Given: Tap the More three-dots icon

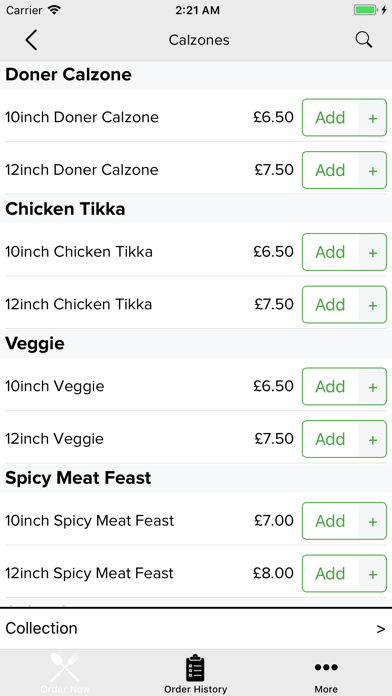Looking at the screenshot, I should [326, 667].
